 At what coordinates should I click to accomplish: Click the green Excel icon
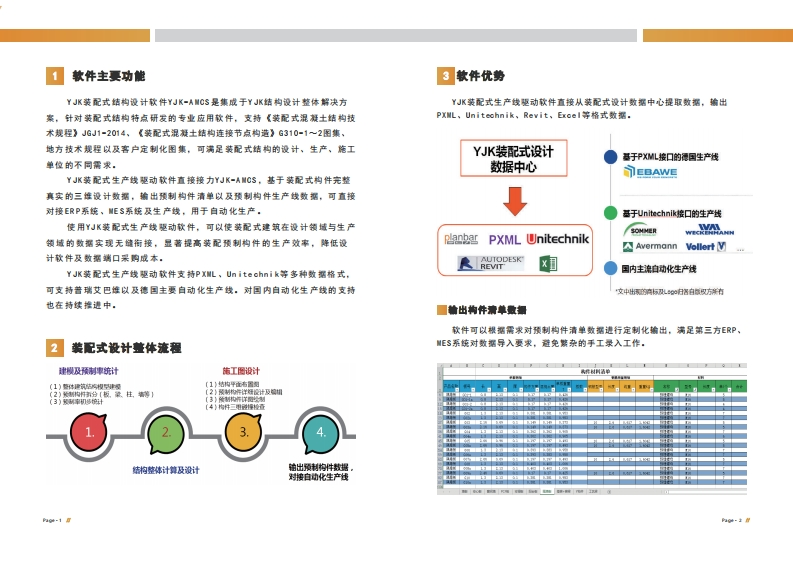[x=547, y=264]
